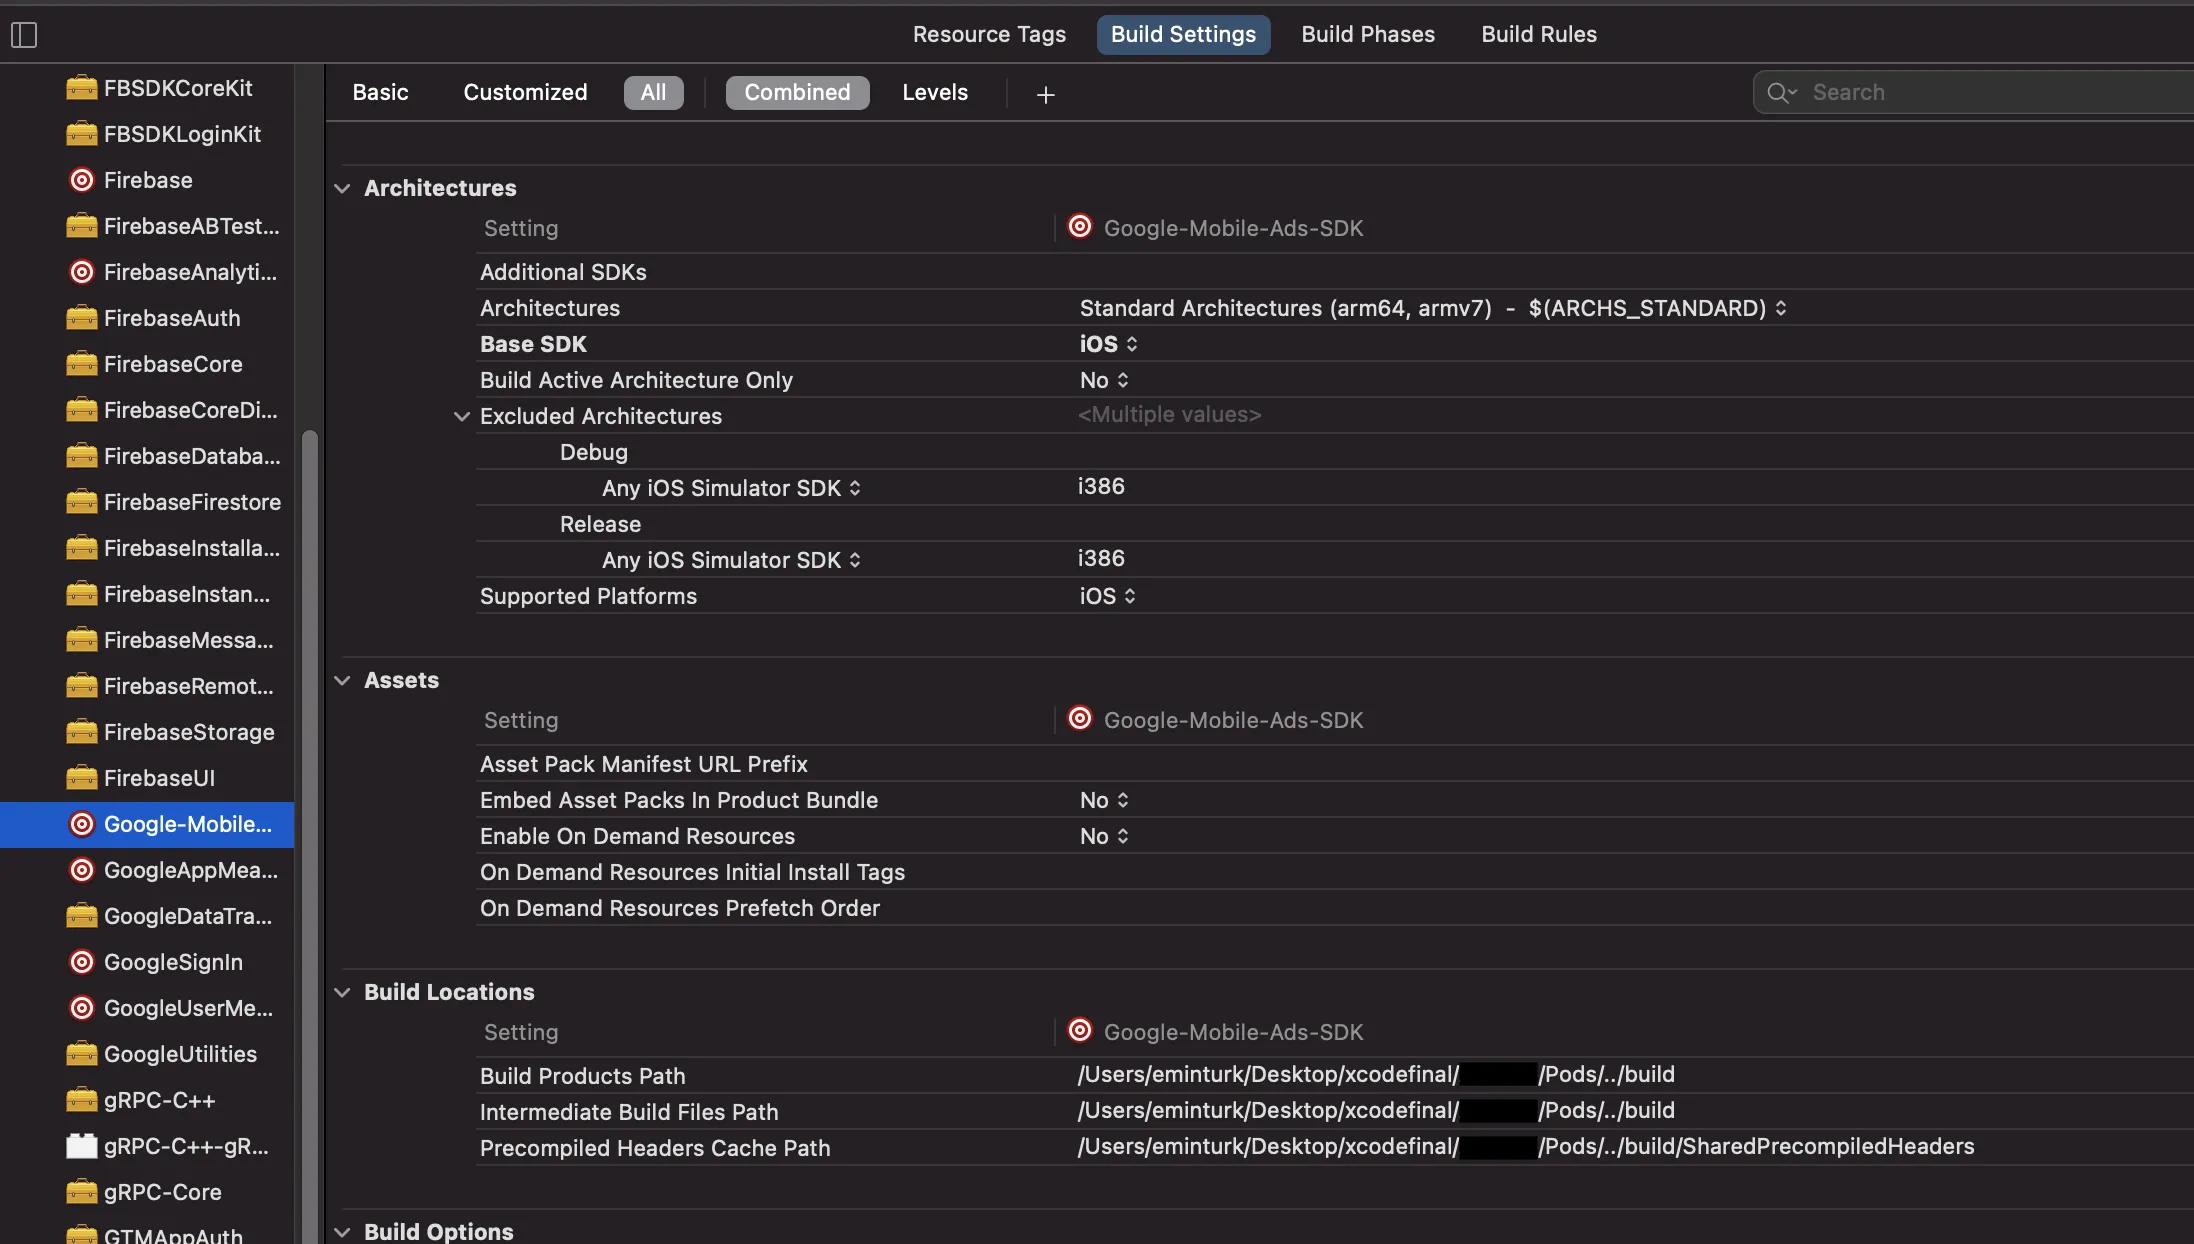Image resolution: width=2194 pixels, height=1244 pixels.
Task: Click the FBSDKCoreKit toolbox icon
Action: (x=82, y=88)
